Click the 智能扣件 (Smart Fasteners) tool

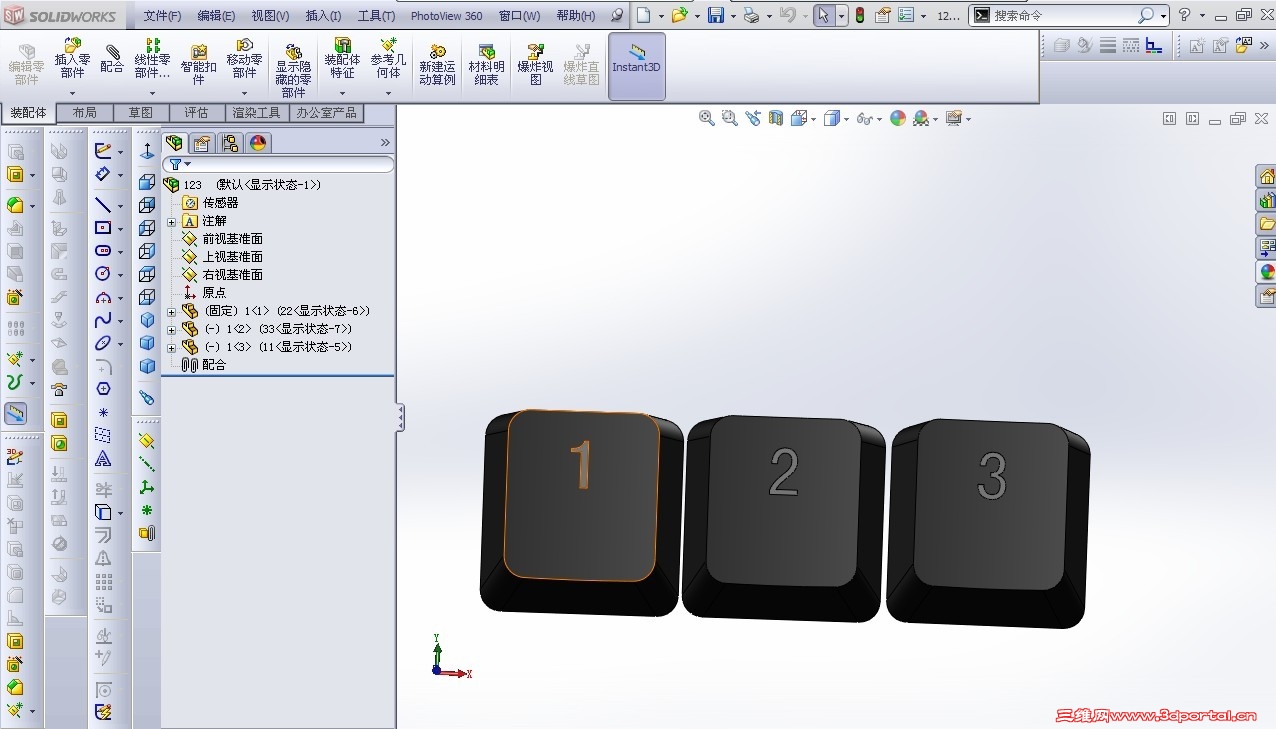pos(198,65)
